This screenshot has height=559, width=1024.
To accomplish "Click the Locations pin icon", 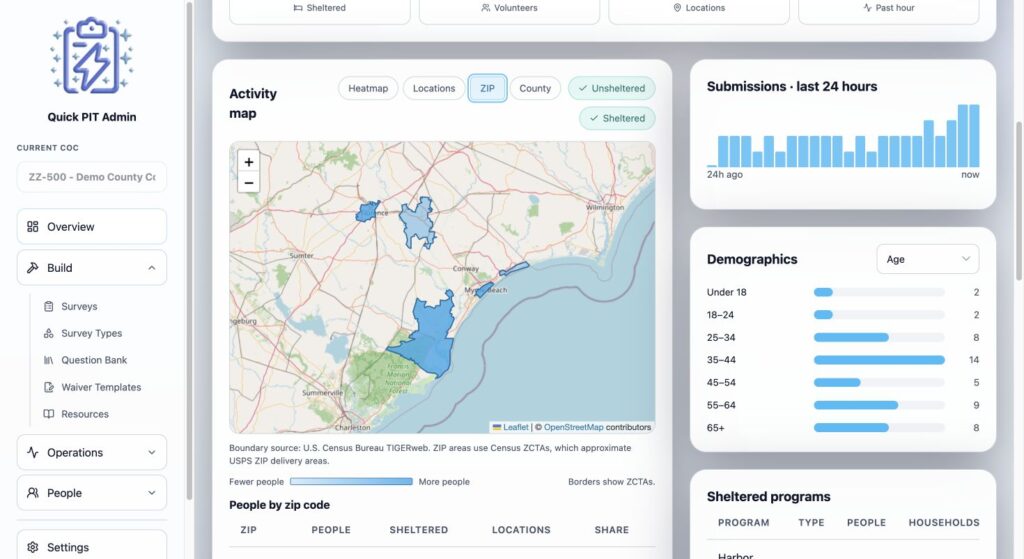I will coord(677,8).
